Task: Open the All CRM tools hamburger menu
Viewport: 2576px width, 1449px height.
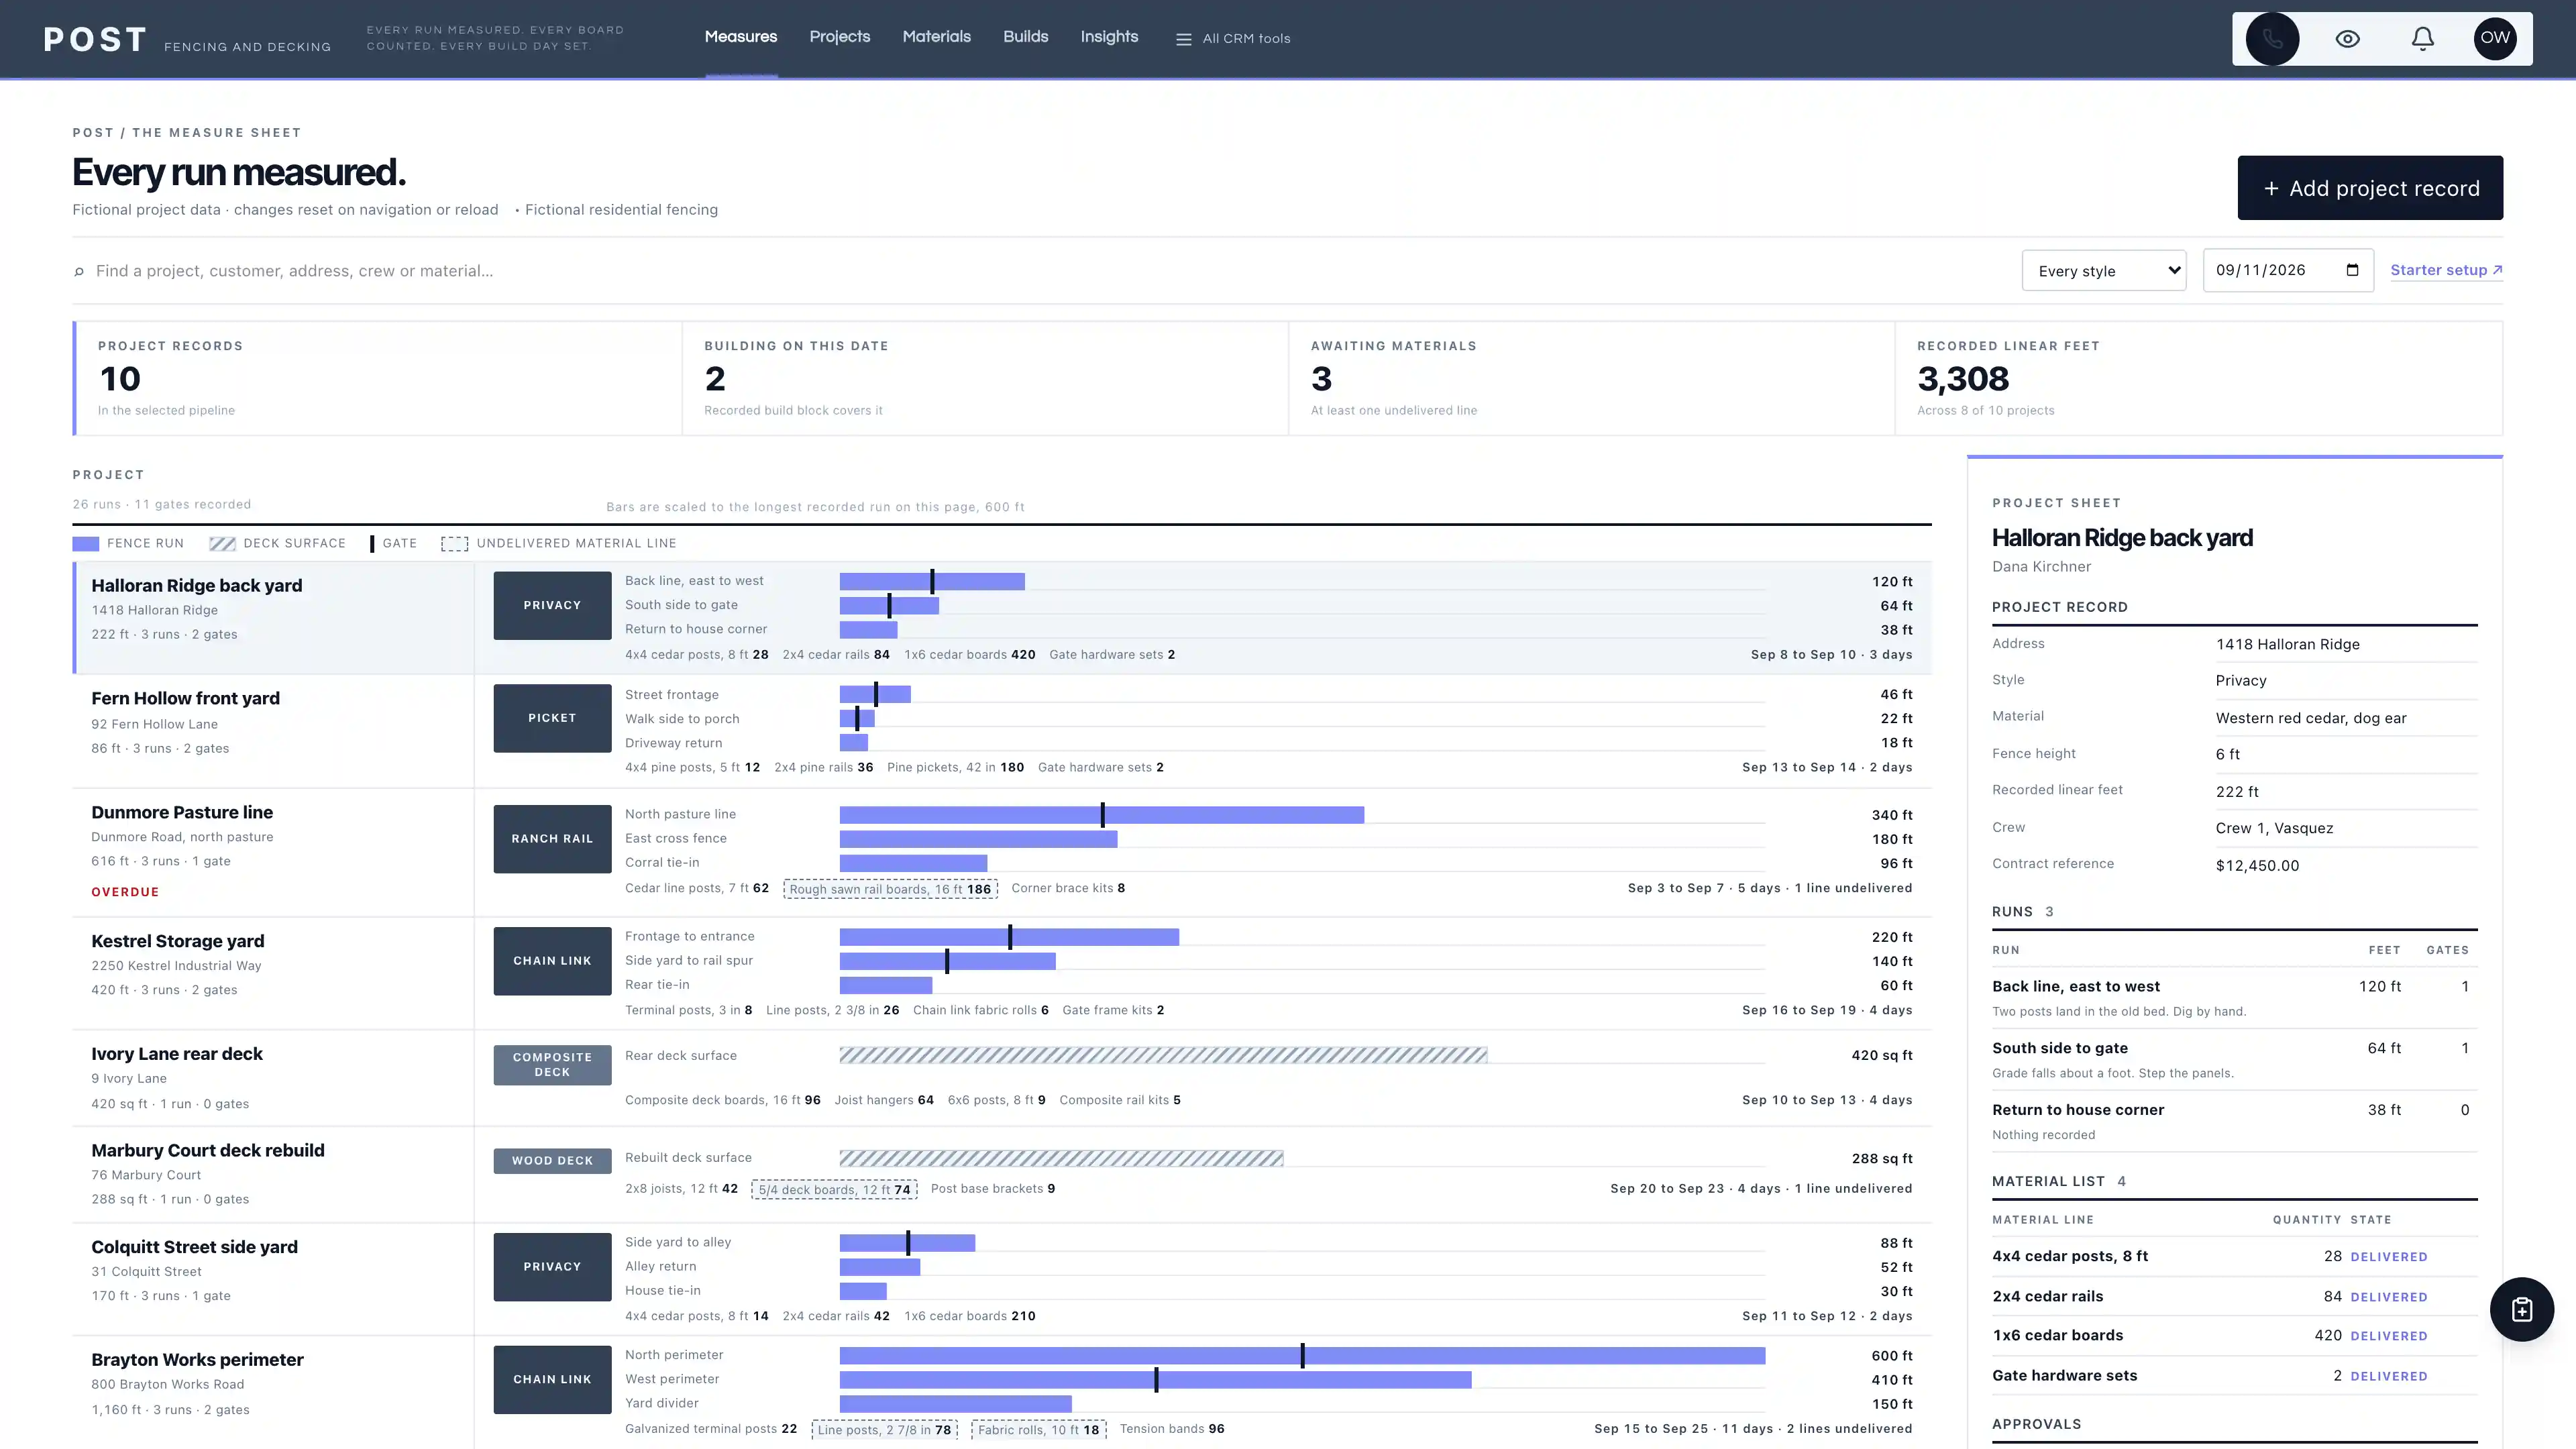Action: pos(1233,39)
